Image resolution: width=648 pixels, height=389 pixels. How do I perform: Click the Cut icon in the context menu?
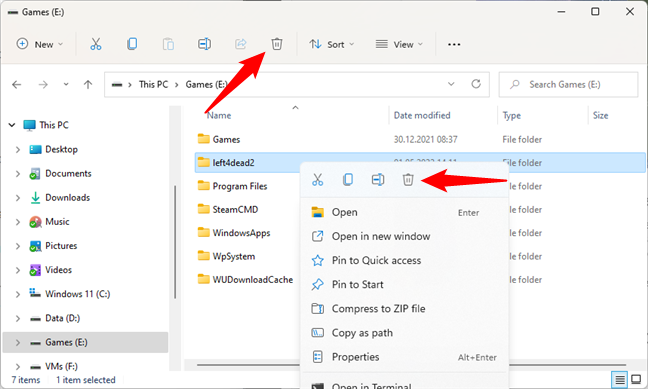(317, 180)
